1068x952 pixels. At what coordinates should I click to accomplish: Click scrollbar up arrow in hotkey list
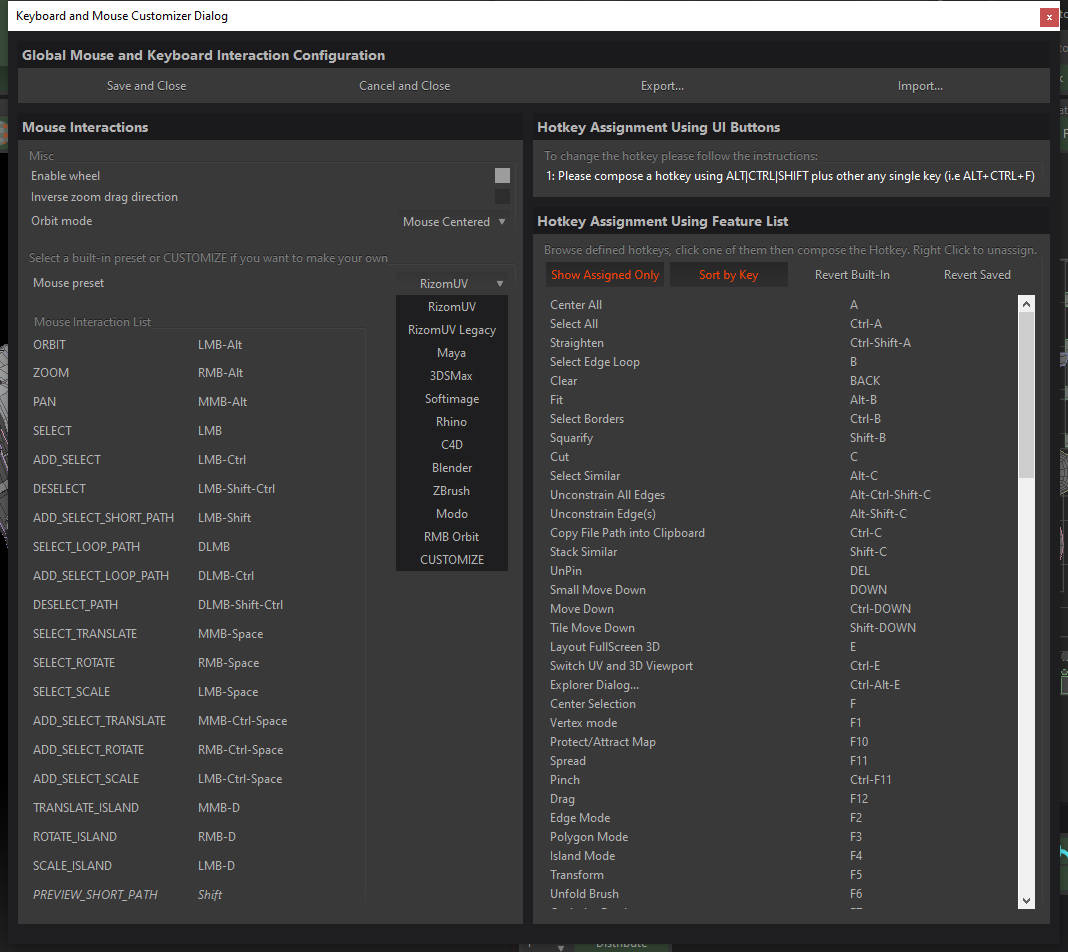pos(1026,304)
